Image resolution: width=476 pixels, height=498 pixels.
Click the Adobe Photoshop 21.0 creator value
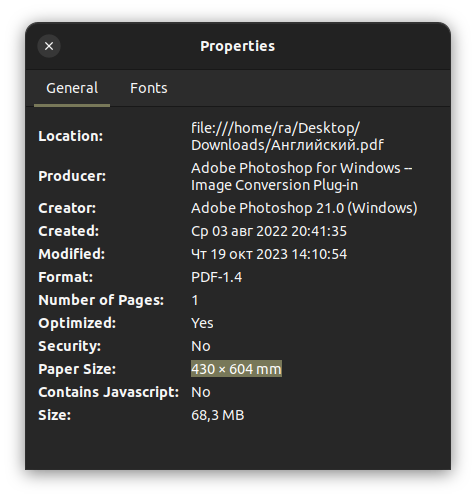[x=304, y=208]
